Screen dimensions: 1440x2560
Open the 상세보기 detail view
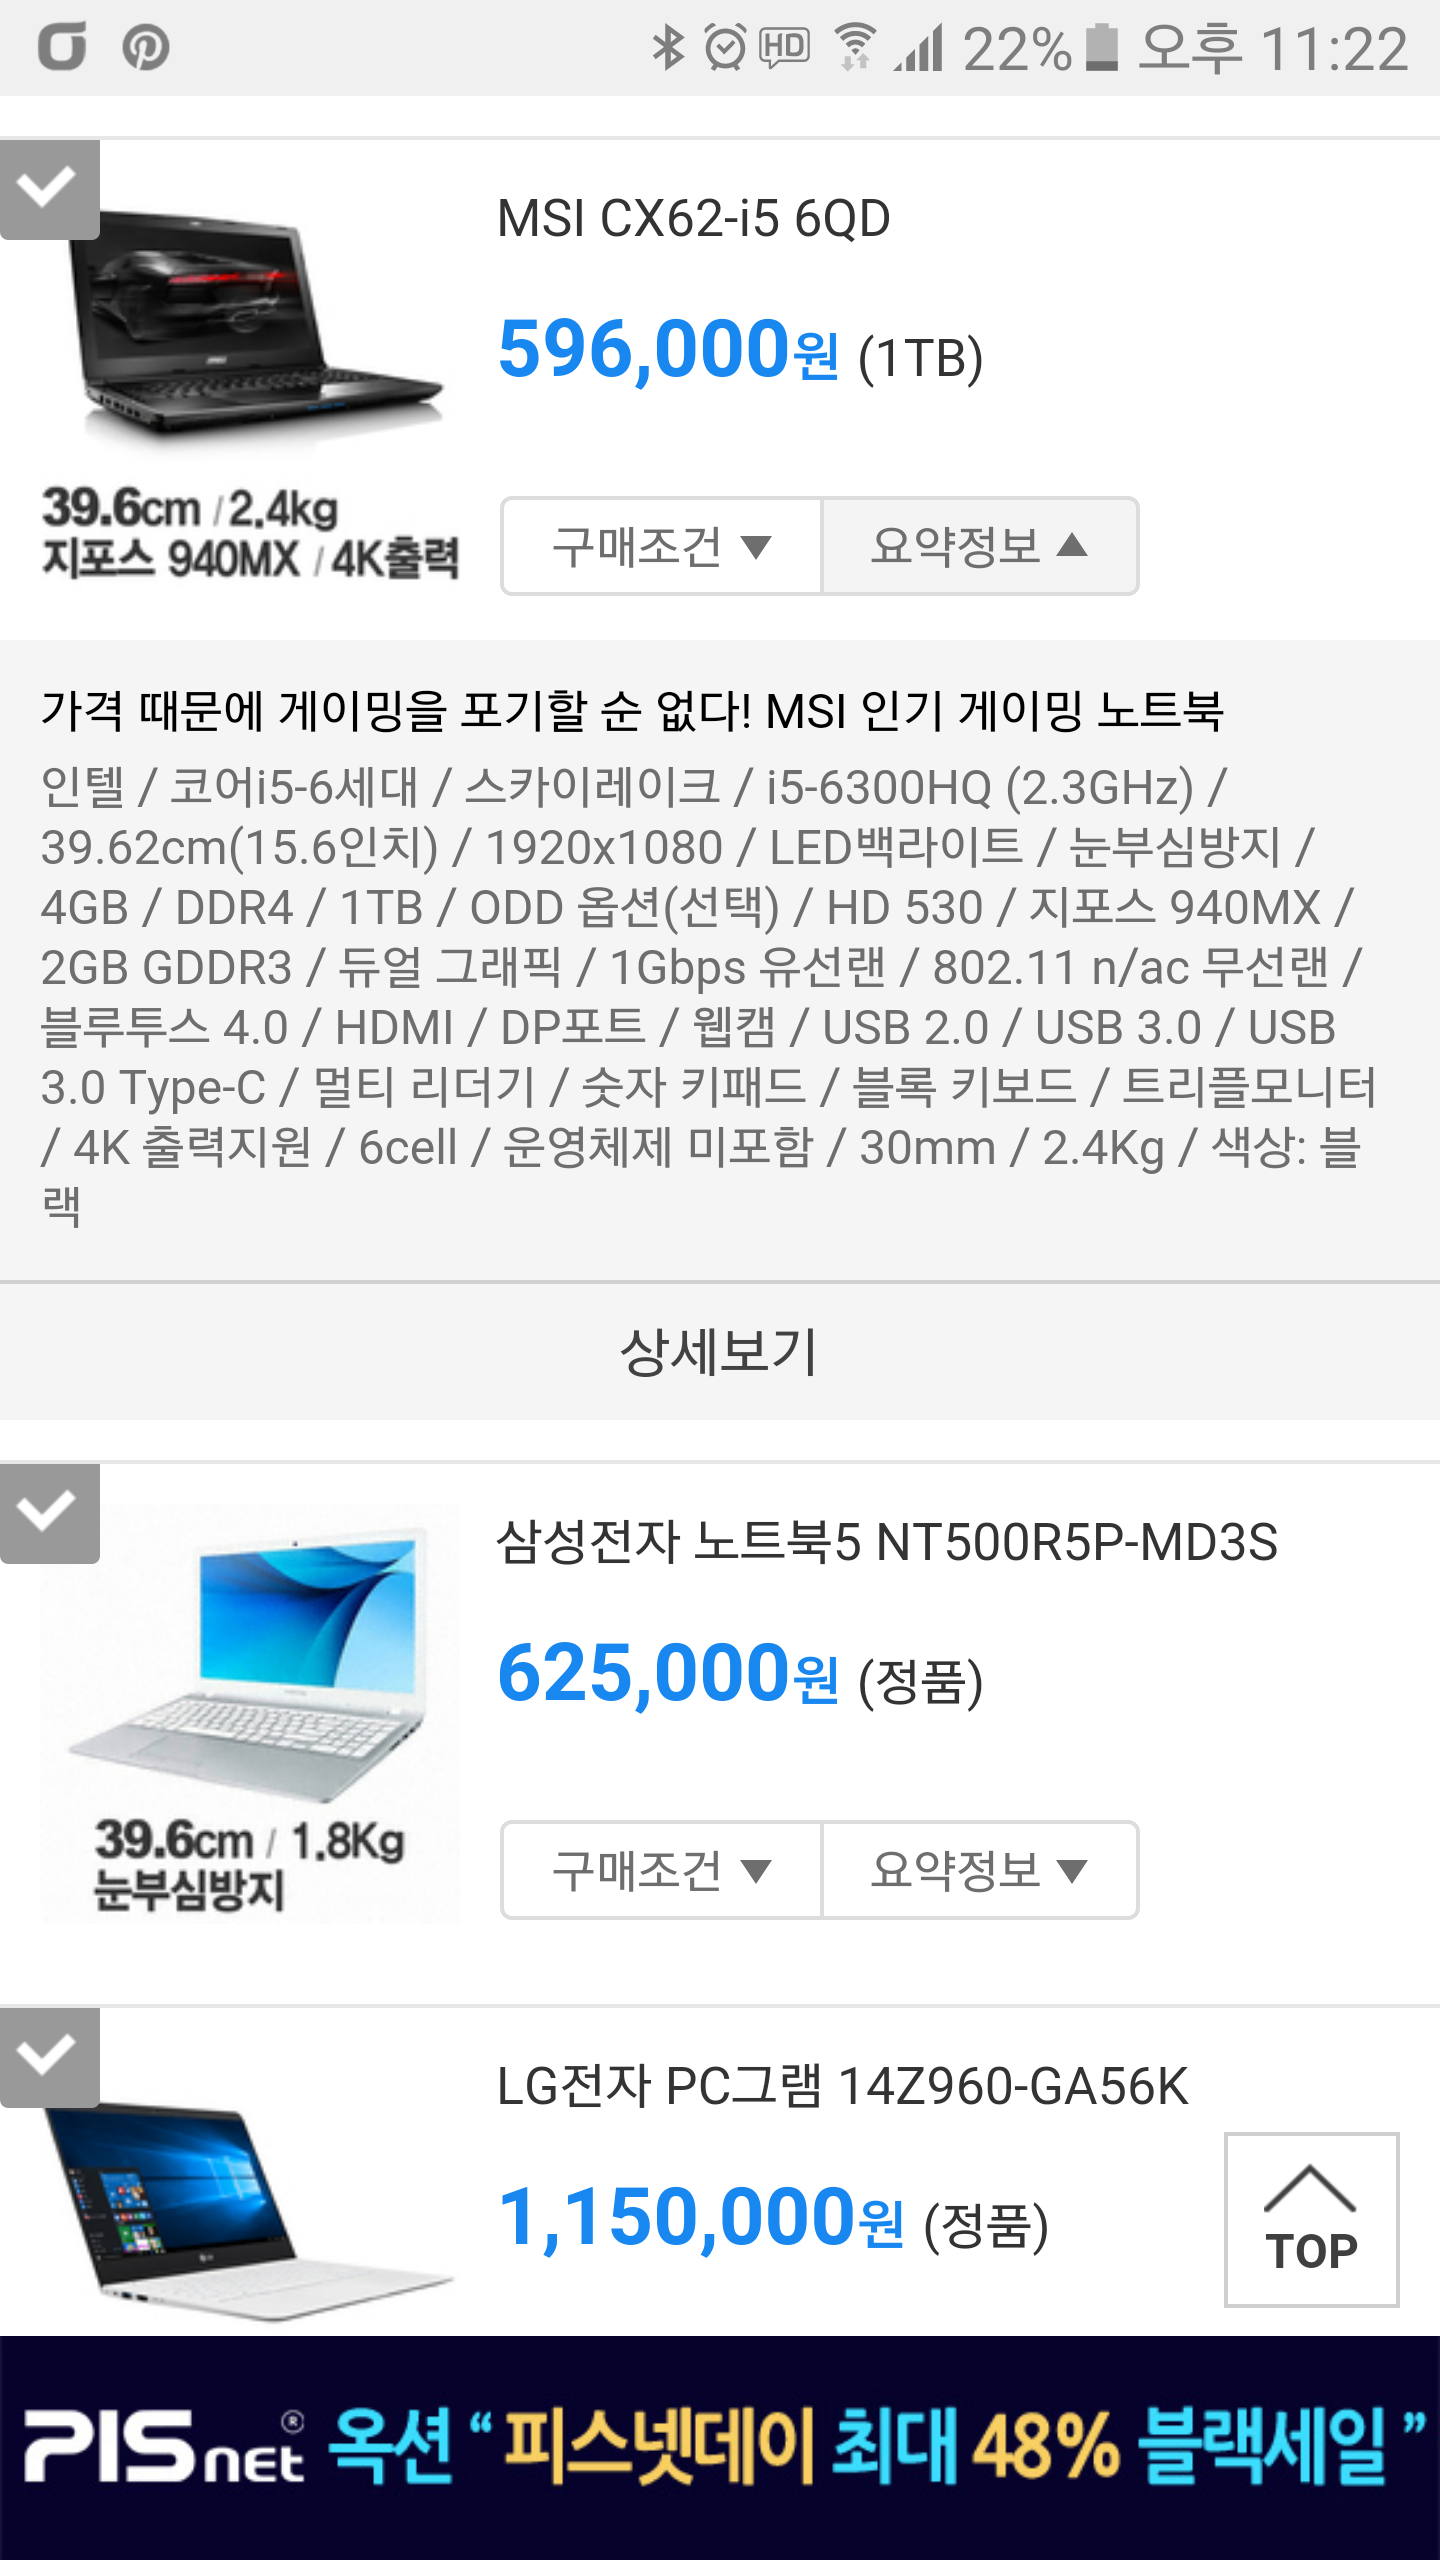pyautogui.click(x=720, y=1352)
